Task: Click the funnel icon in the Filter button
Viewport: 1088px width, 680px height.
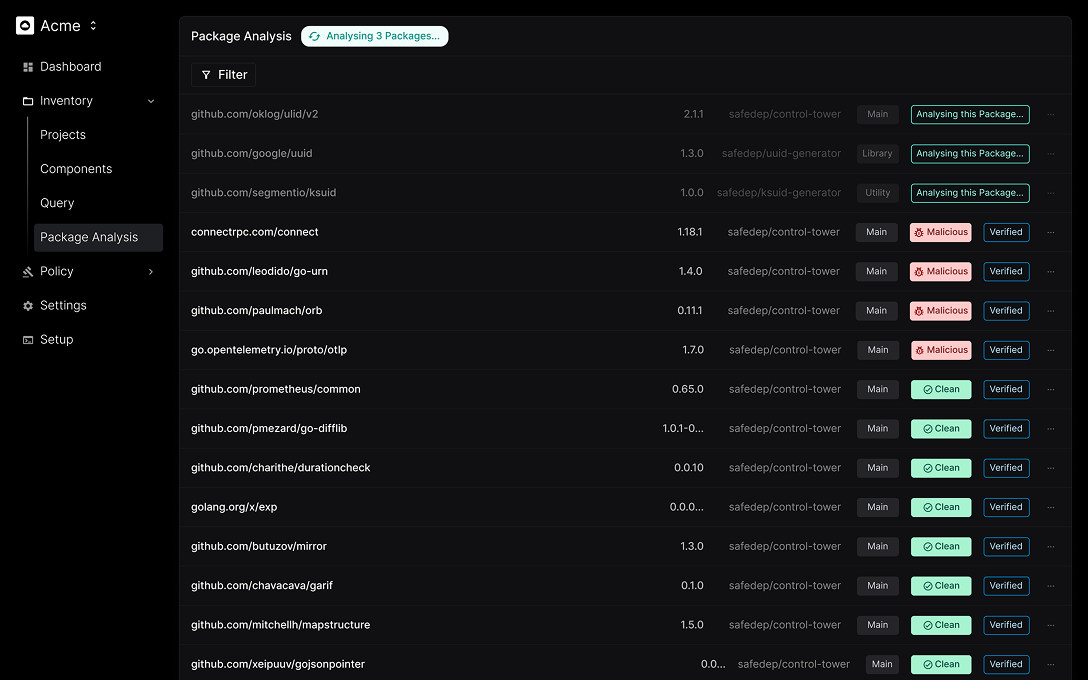Action: [x=207, y=74]
